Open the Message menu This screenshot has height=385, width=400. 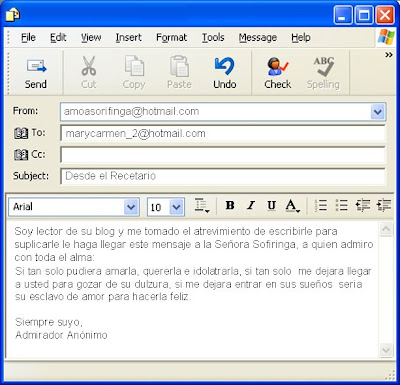(258, 38)
